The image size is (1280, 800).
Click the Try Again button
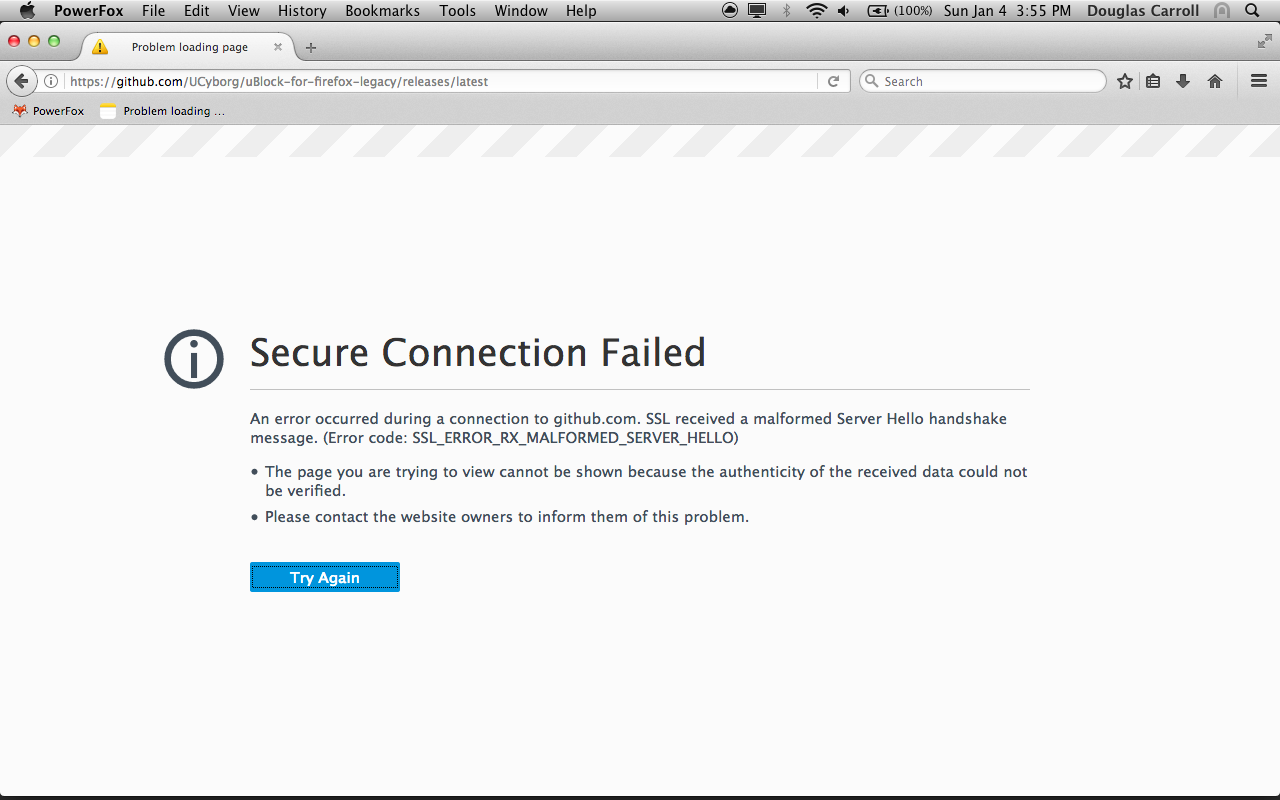(324, 576)
